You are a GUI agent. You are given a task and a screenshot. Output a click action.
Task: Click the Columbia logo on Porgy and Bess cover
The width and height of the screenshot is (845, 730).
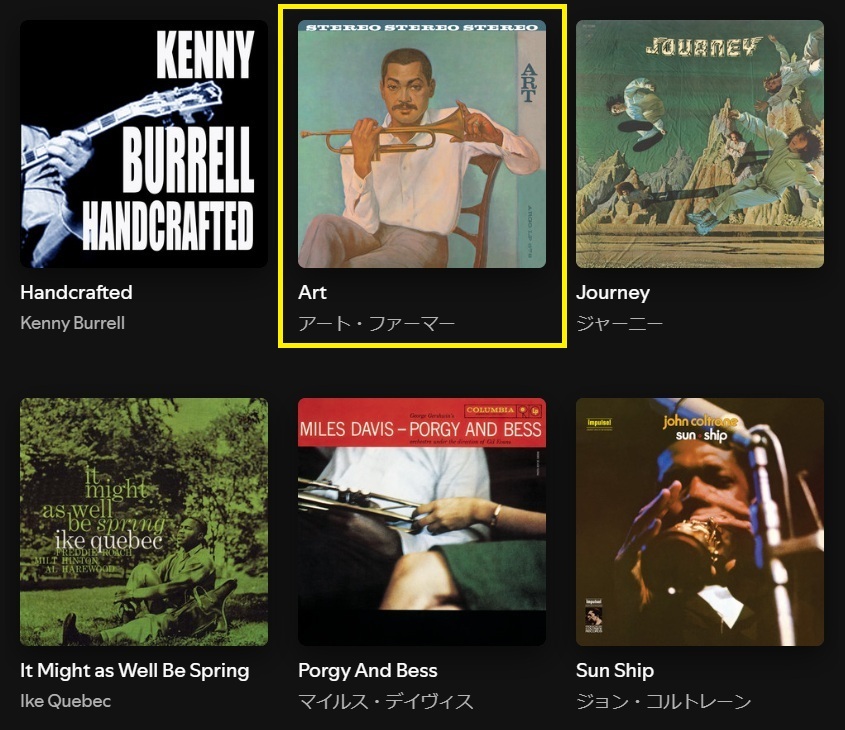coord(503,411)
